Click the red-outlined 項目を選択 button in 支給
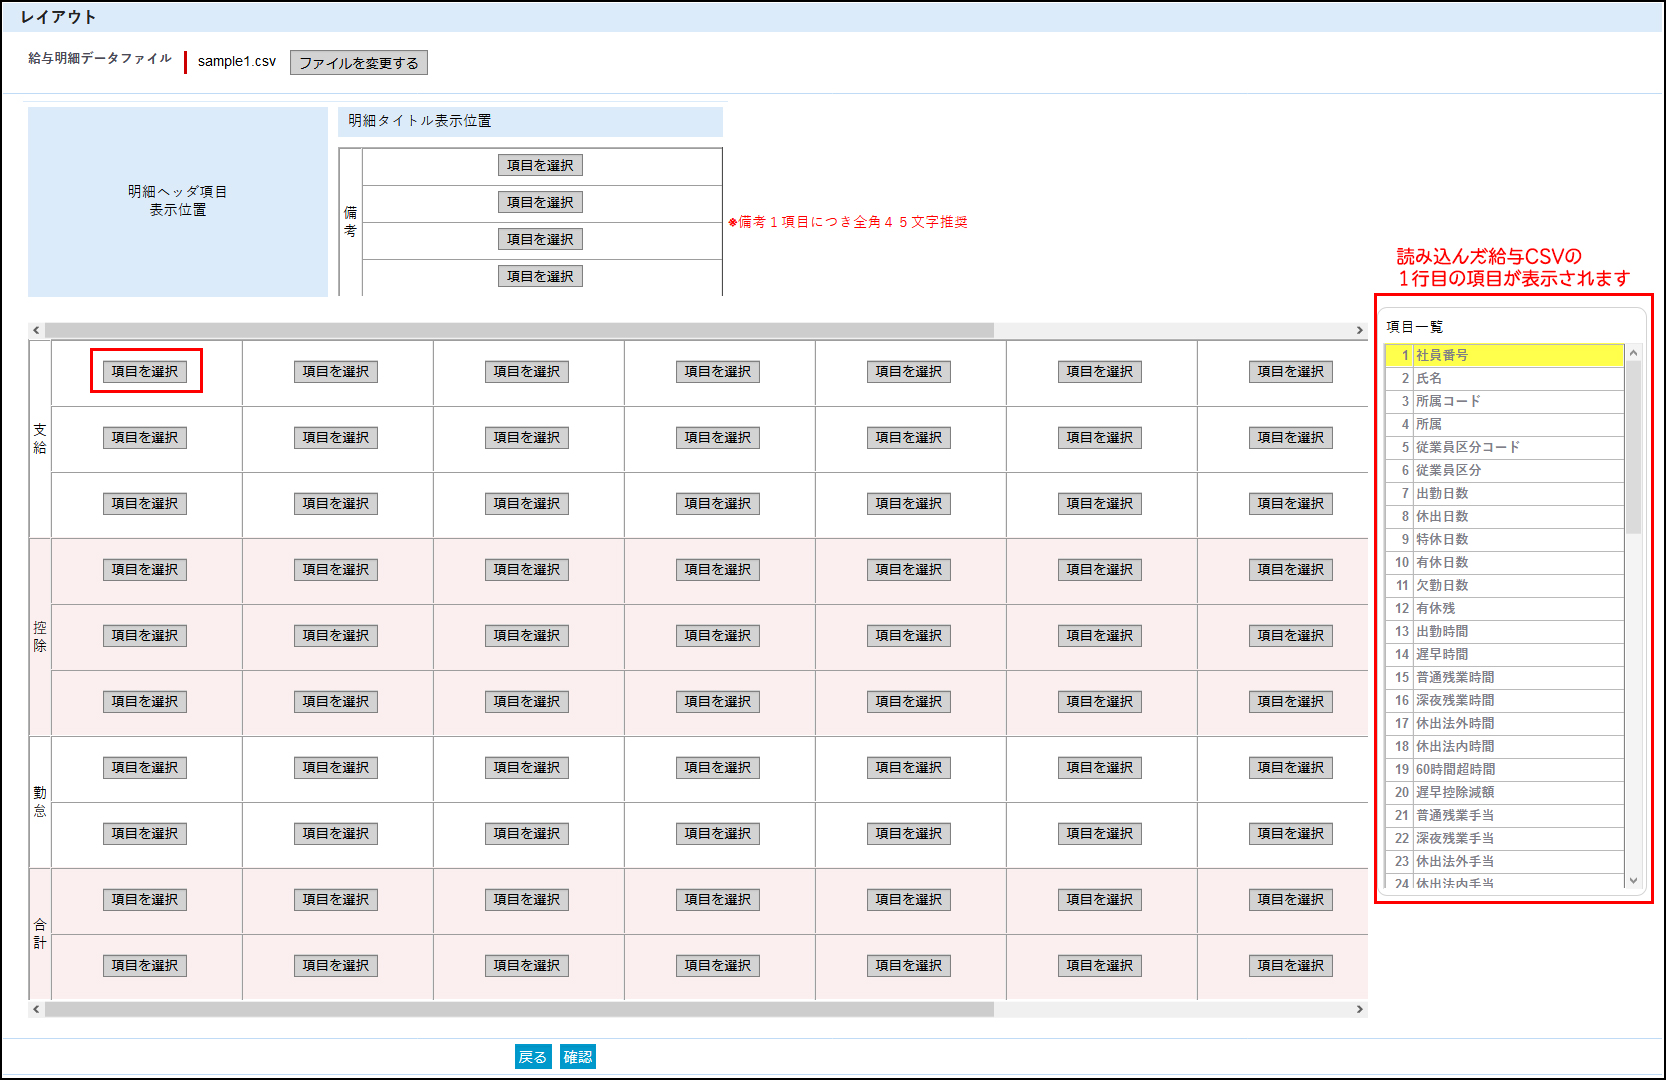This screenshot has height=1080, width=1666. 145,371
